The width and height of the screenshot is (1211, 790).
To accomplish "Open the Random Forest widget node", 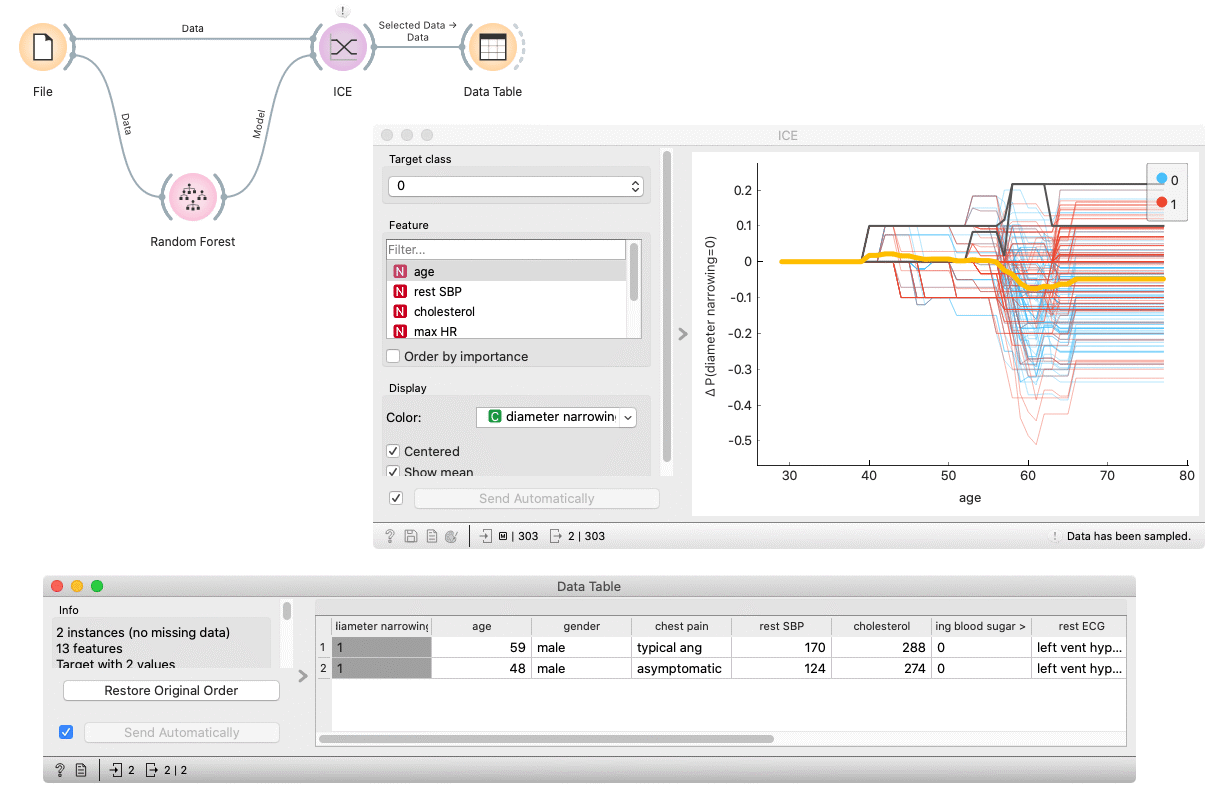I will pos(192,198).
